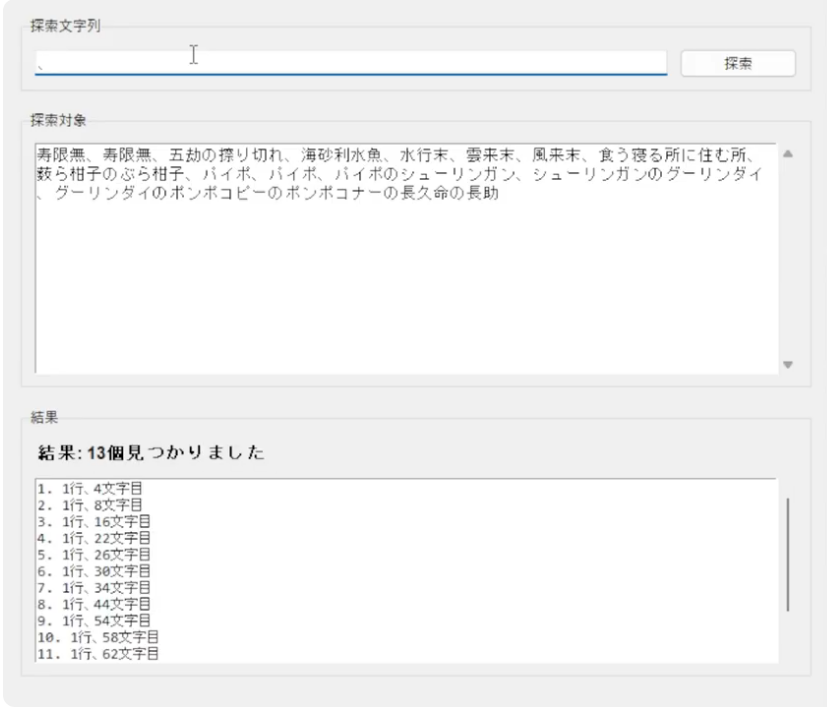This screenshot has width=827, height=708.
Task: Click the down arrow of 探索対象 scrollbar
Action: (786, 365)
